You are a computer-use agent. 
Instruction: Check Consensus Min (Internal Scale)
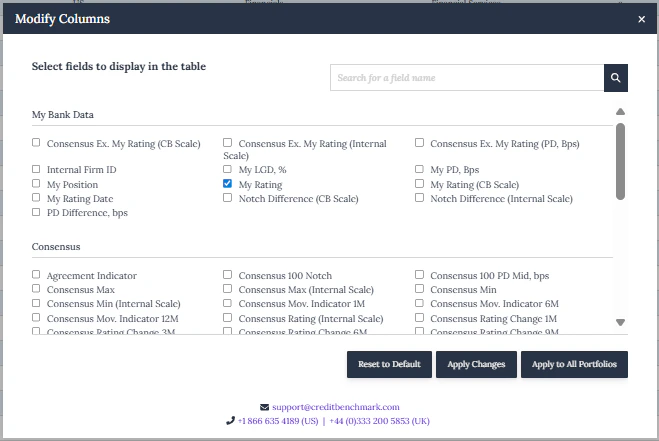click(36, 303)
